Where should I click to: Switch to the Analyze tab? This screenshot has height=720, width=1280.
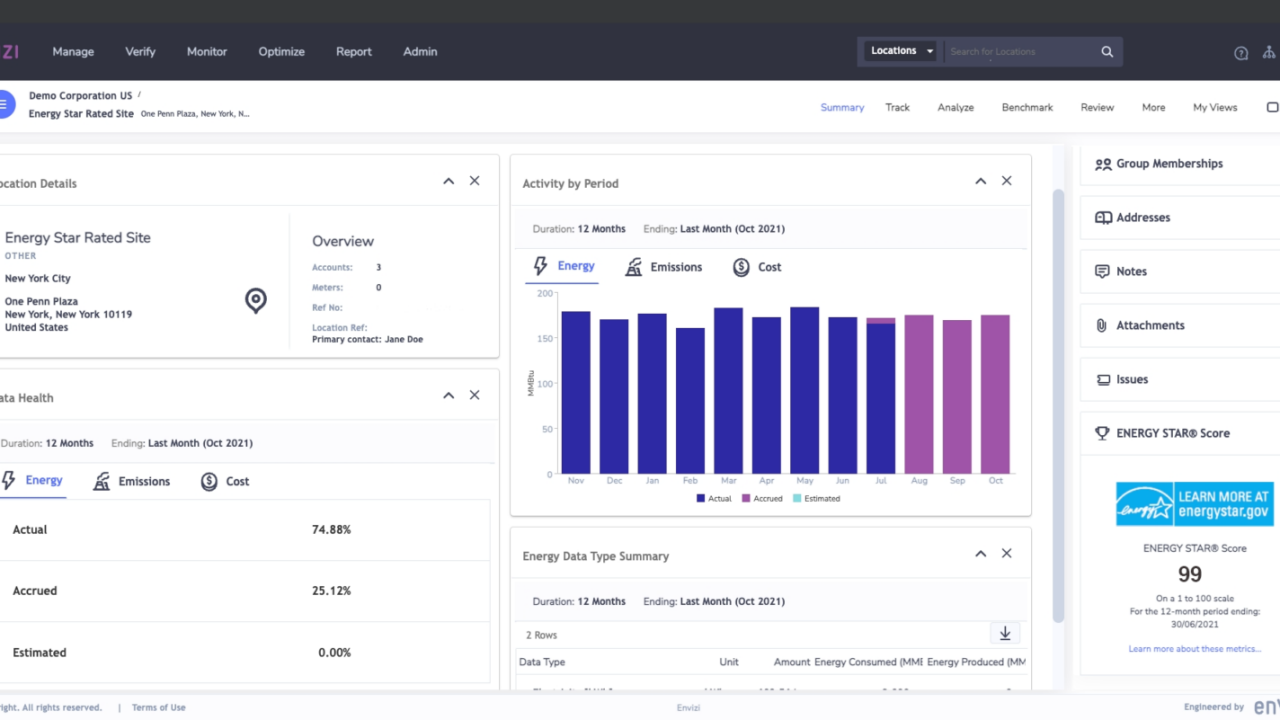956,107
